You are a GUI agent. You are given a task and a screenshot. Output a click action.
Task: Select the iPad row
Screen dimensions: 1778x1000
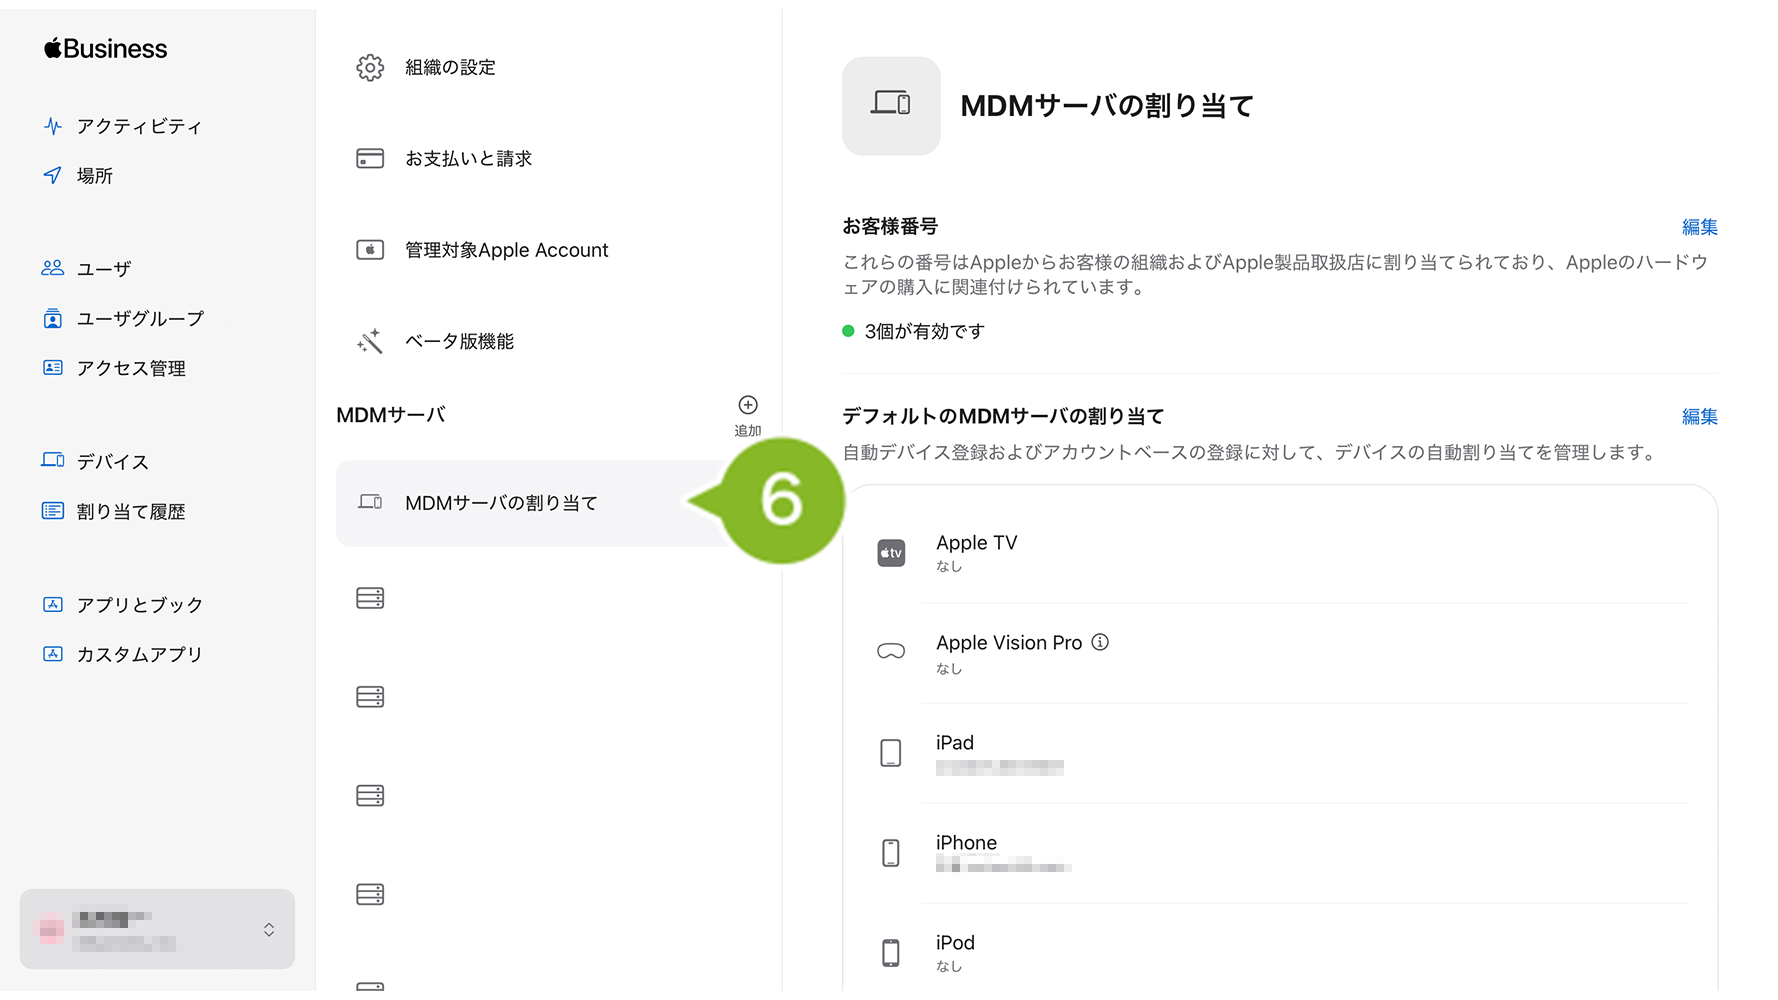(1280, 753)
